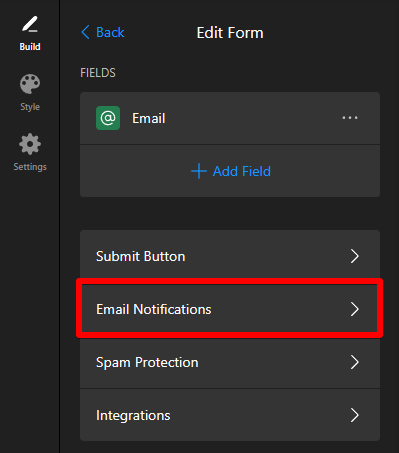399x453 pixels.
Task: Open Spam Protection options
Action: (230, 362)
